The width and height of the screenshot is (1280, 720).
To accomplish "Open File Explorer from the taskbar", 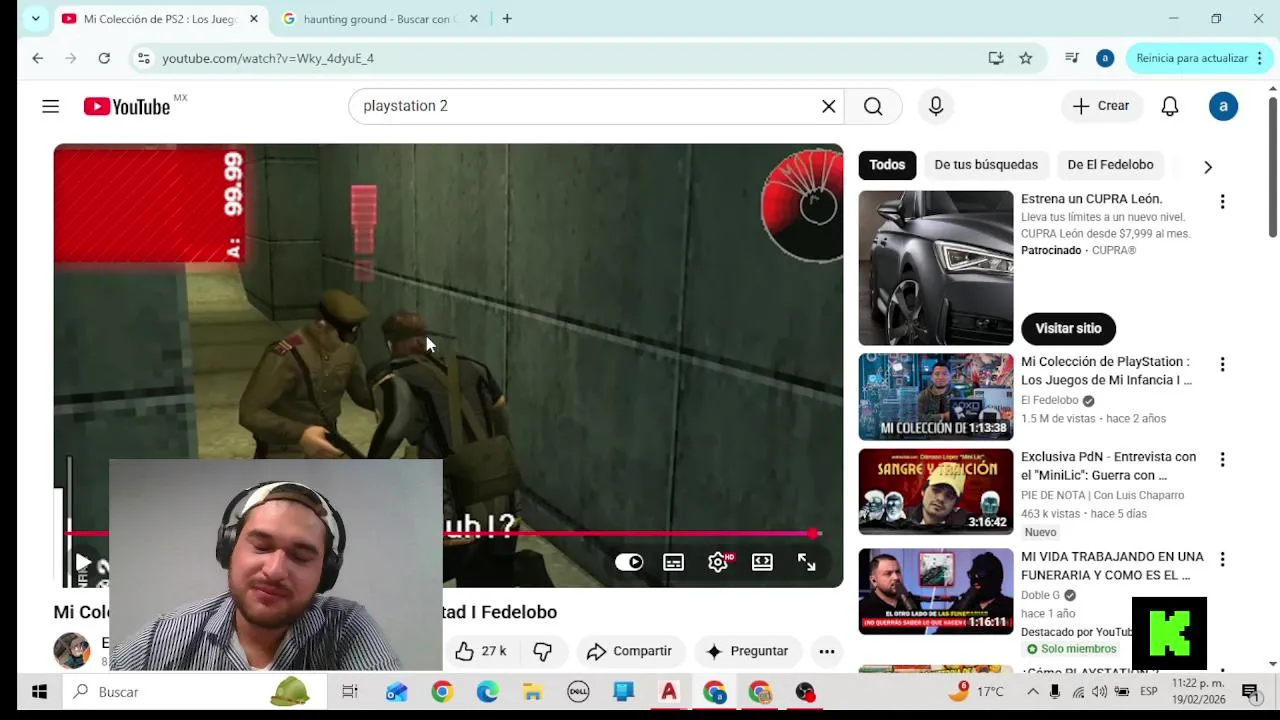I will click(x=533, y=692).
